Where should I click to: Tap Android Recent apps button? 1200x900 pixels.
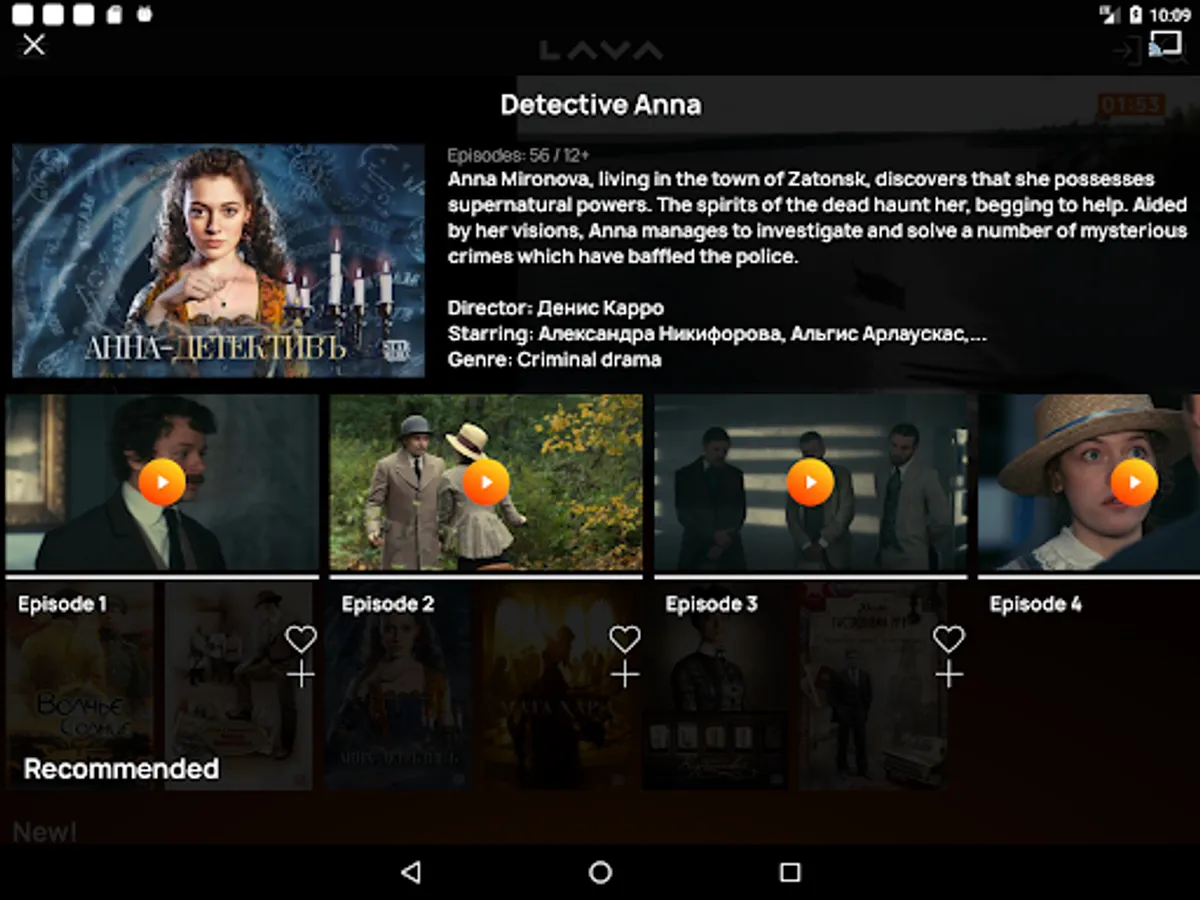790,872
